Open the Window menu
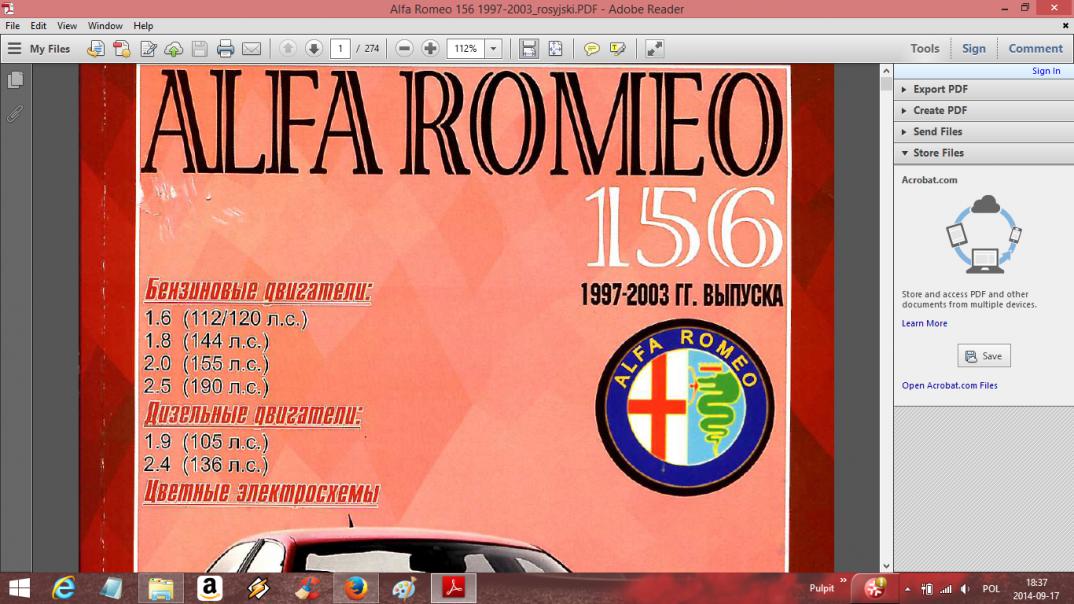1074x604 pixels. (105, 25)
